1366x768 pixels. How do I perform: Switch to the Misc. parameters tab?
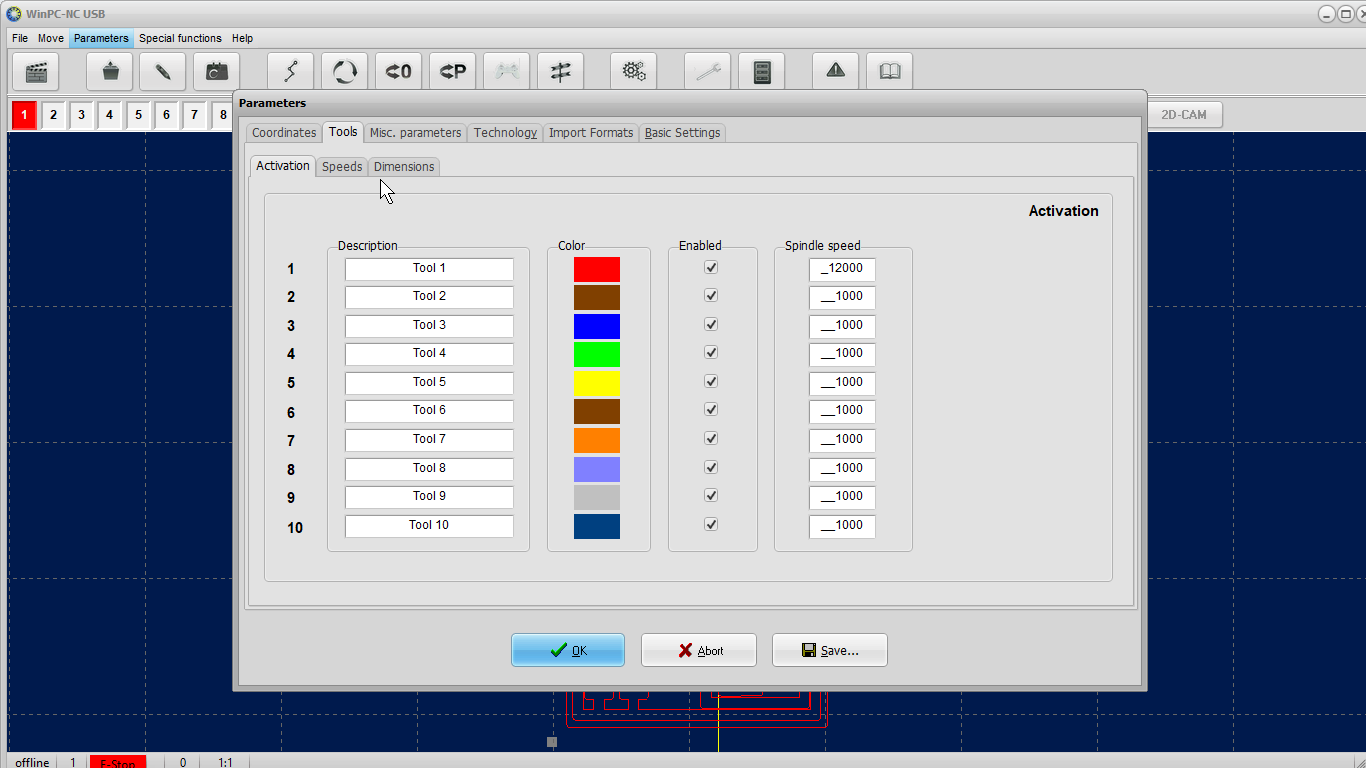[415, 133]
